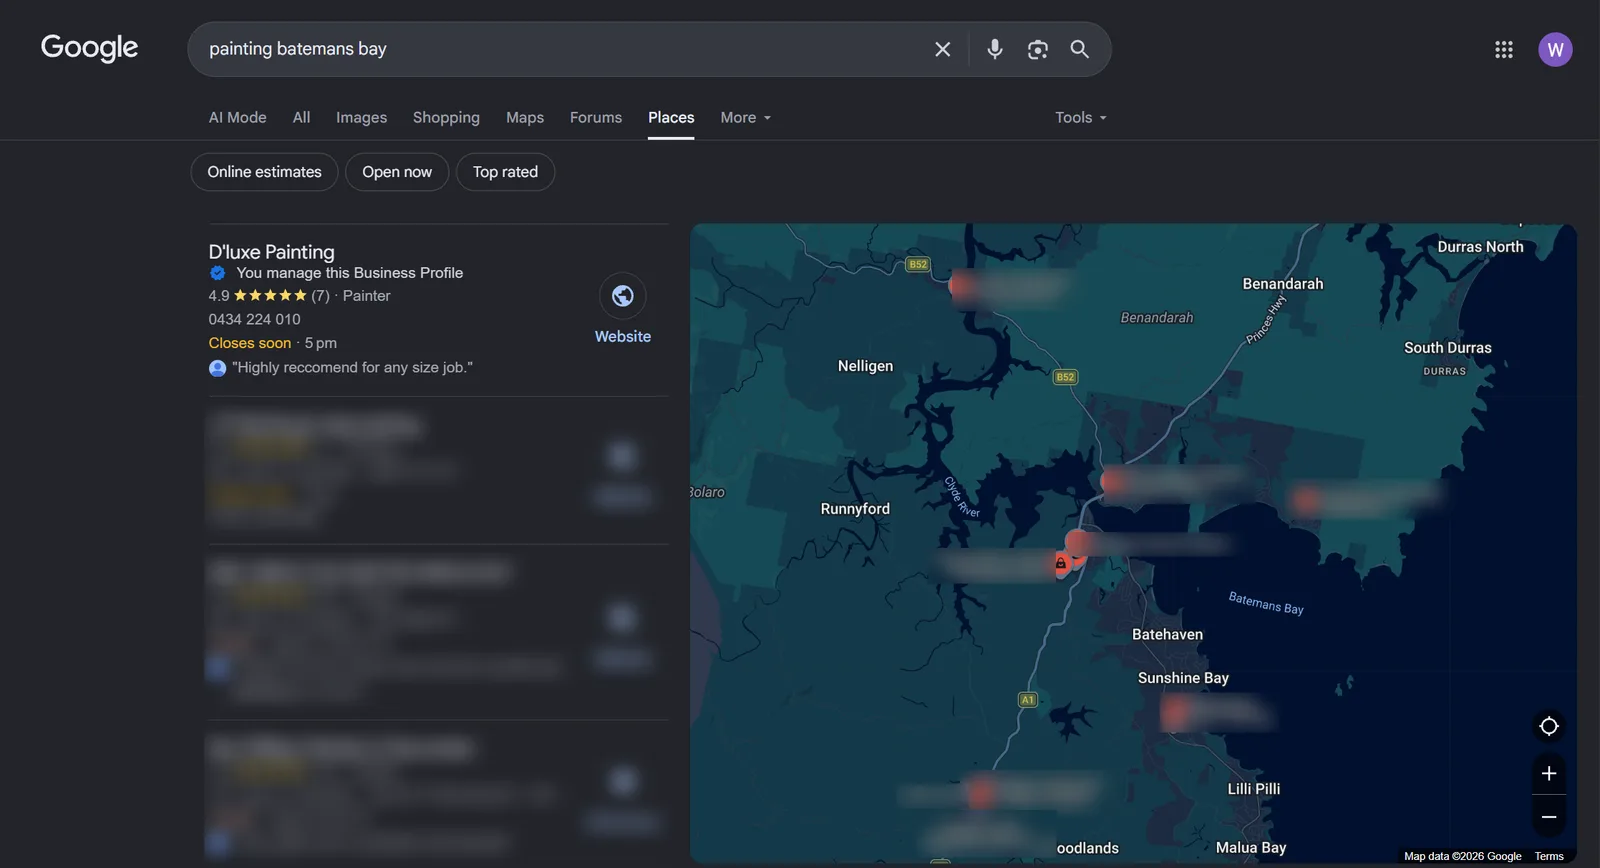Expand the More search menu
The image size is (1600, 868).
click(x=746, y=118)
